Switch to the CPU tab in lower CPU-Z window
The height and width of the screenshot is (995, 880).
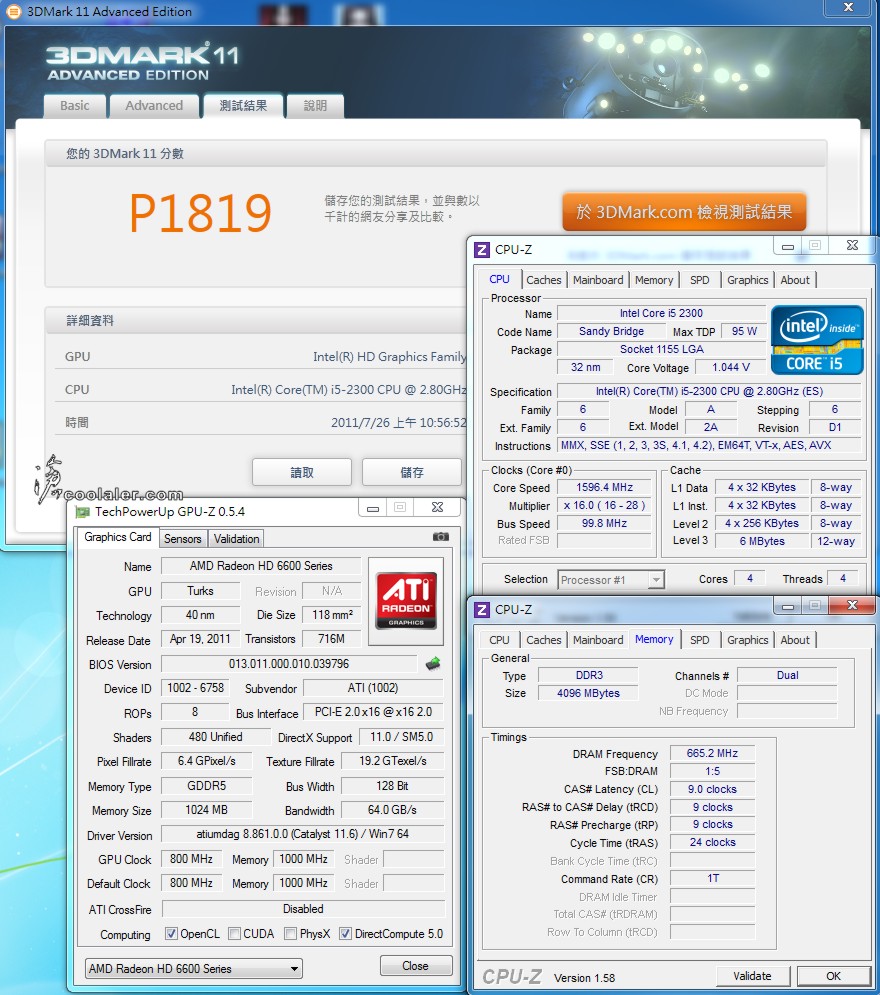(499, 640)
